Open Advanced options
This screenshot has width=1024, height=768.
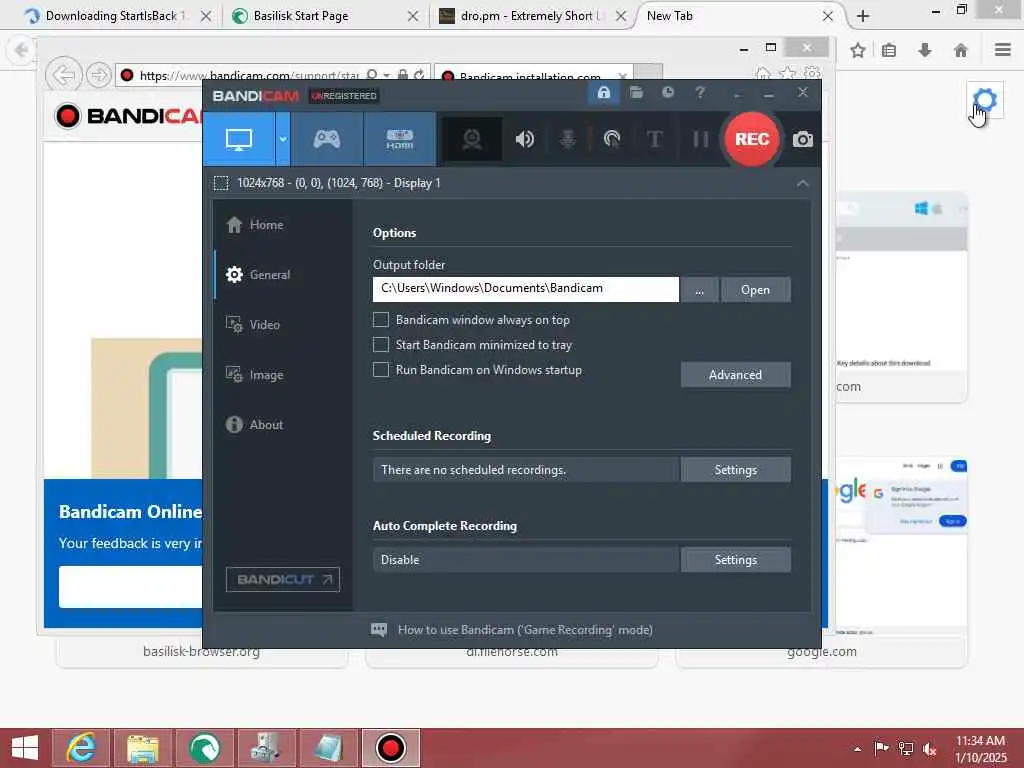pyautogui.click(x=735, y=375)
